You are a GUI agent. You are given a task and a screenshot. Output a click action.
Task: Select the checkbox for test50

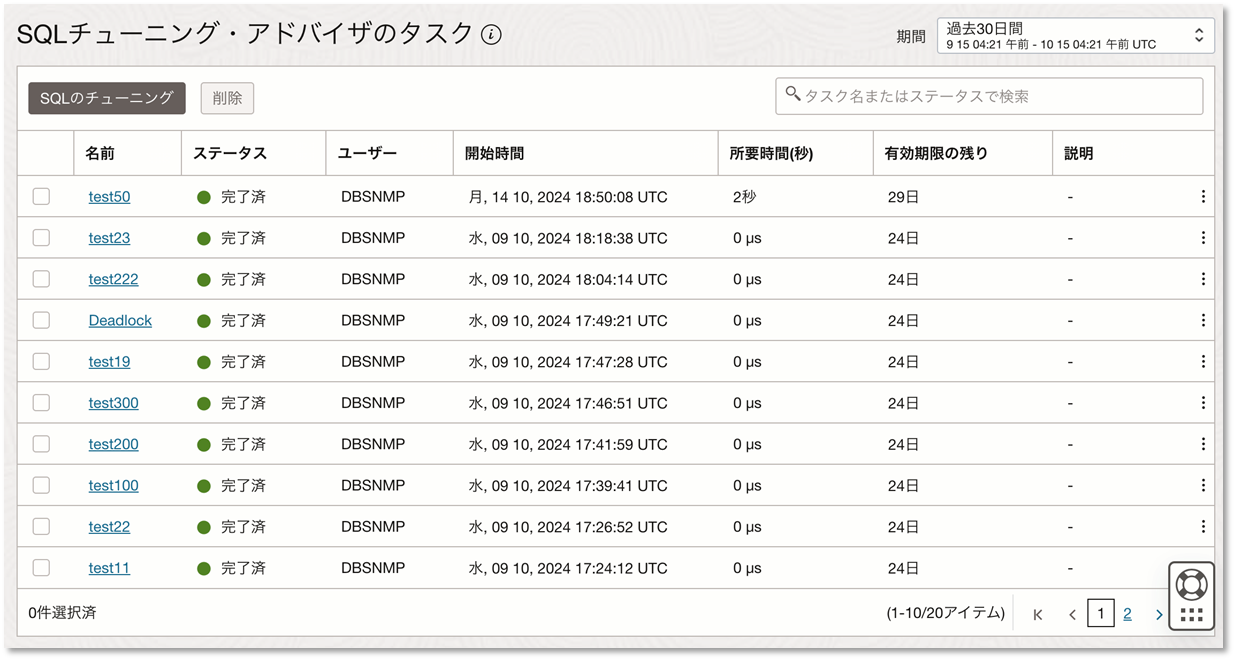(x=41, y=196)
